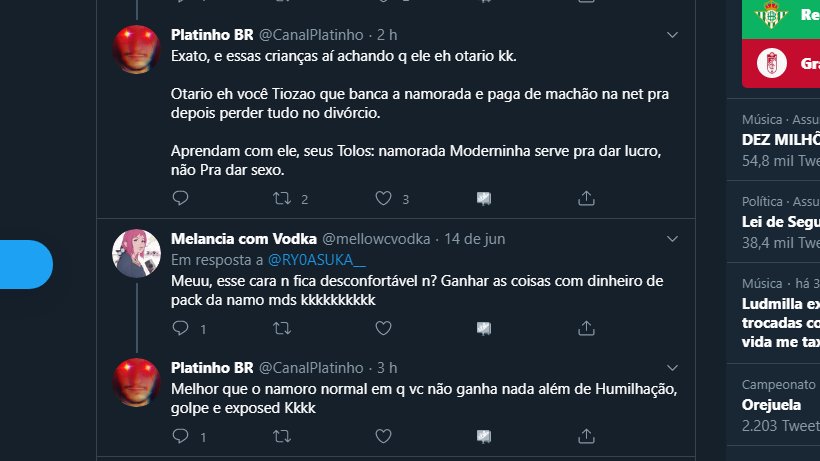Click the Real Betis club crest
The height and width of the screenshot is (461, 820).
coord(771,14)
